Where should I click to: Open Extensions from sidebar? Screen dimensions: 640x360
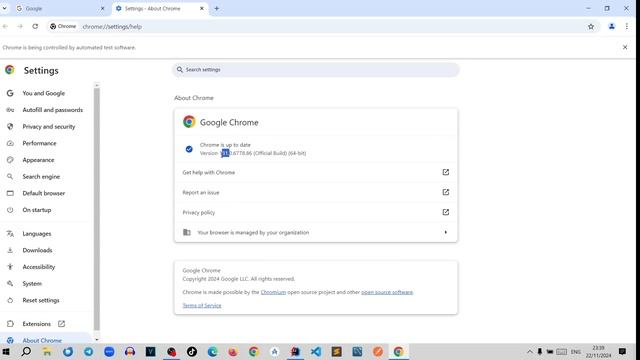pos(36,324)
